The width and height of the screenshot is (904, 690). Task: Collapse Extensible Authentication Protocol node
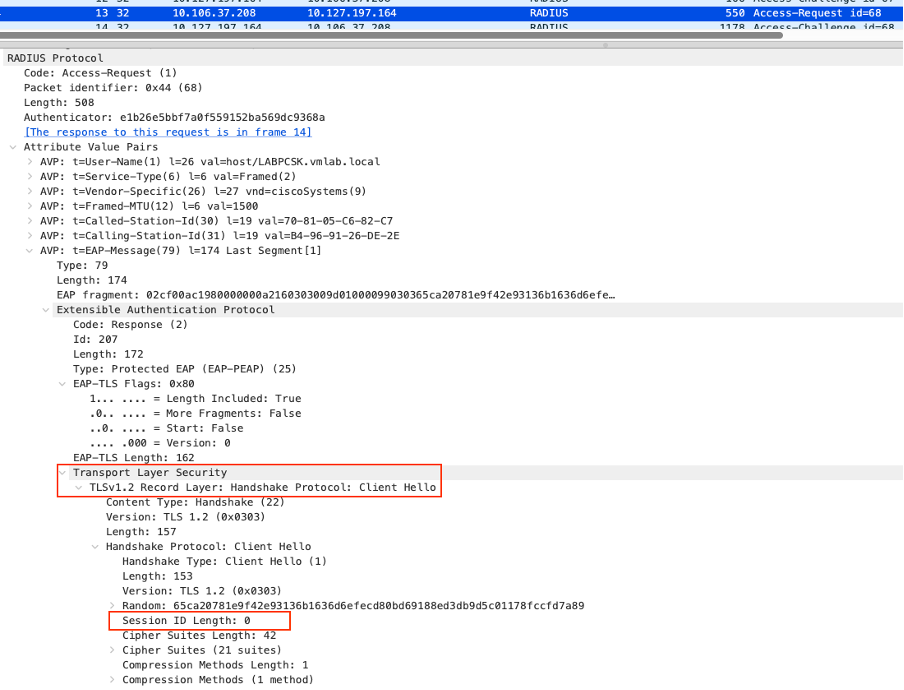46,310
